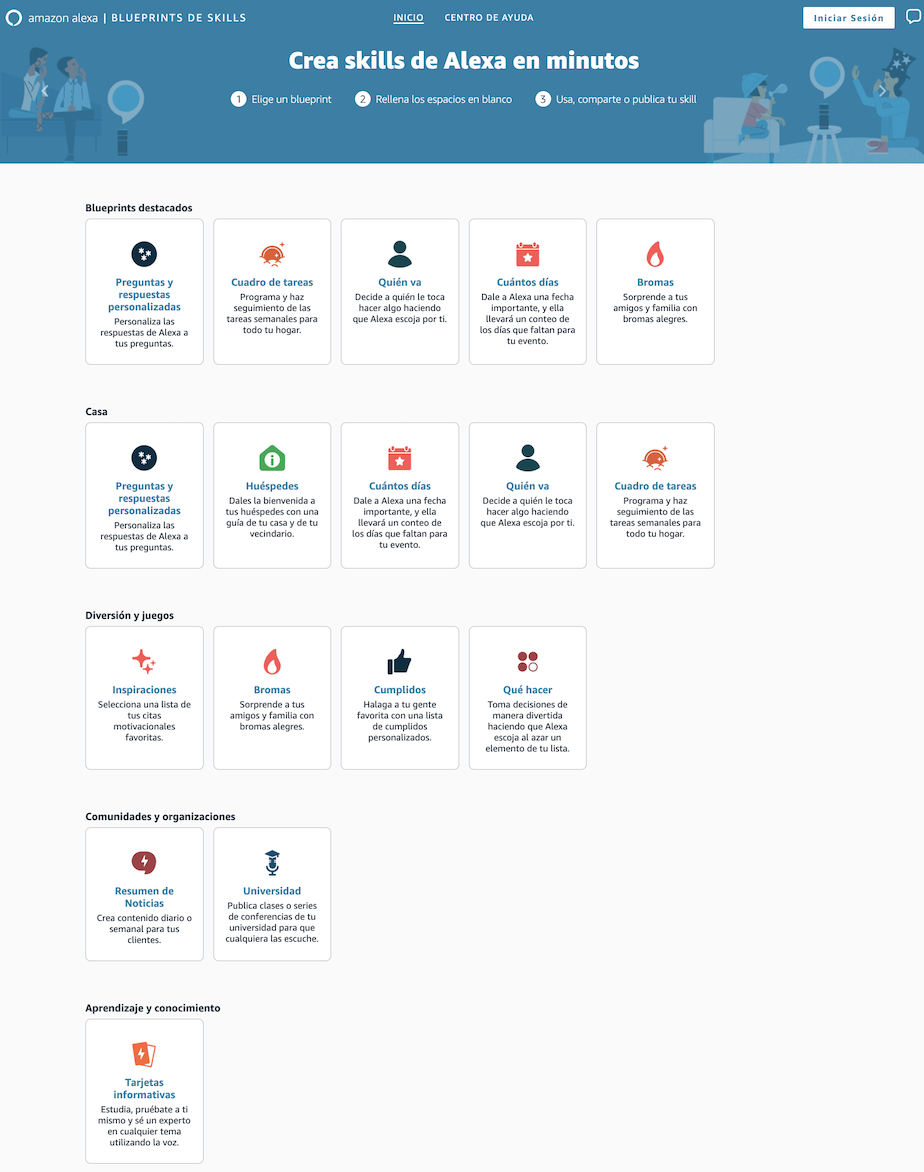Viewport: 924px width, 1172px height.
Task: Select the Tarjetas informativas flashcards icon
Action: pyautogui.click(x=144, y=1054)
